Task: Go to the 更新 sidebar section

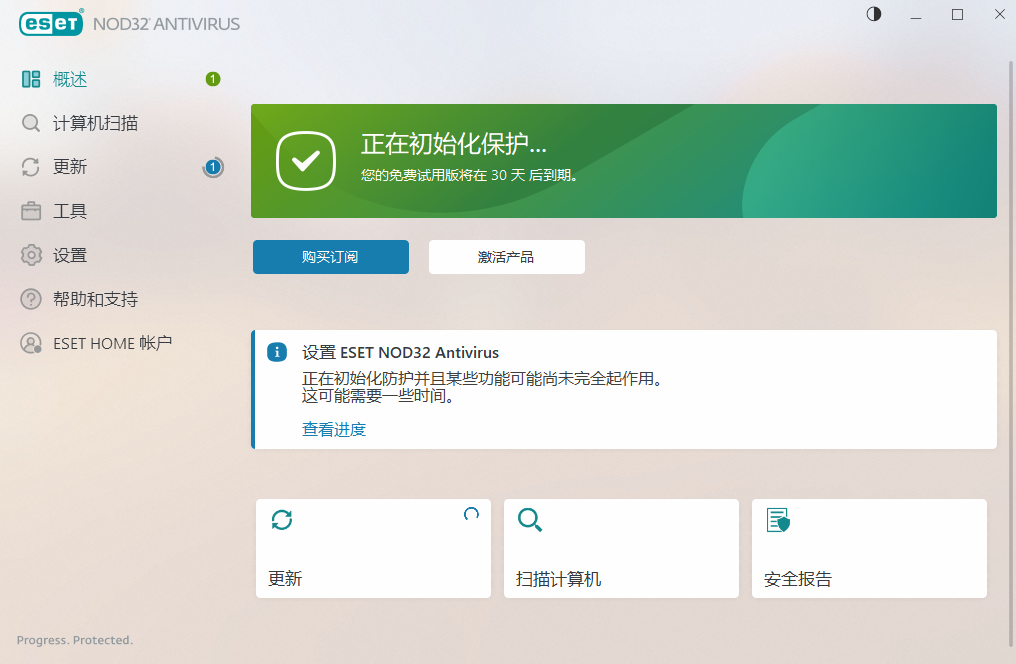Action: point(70,167)
